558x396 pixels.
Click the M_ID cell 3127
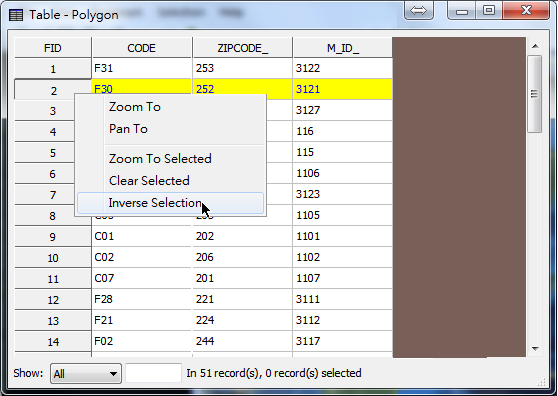[343, 110]
